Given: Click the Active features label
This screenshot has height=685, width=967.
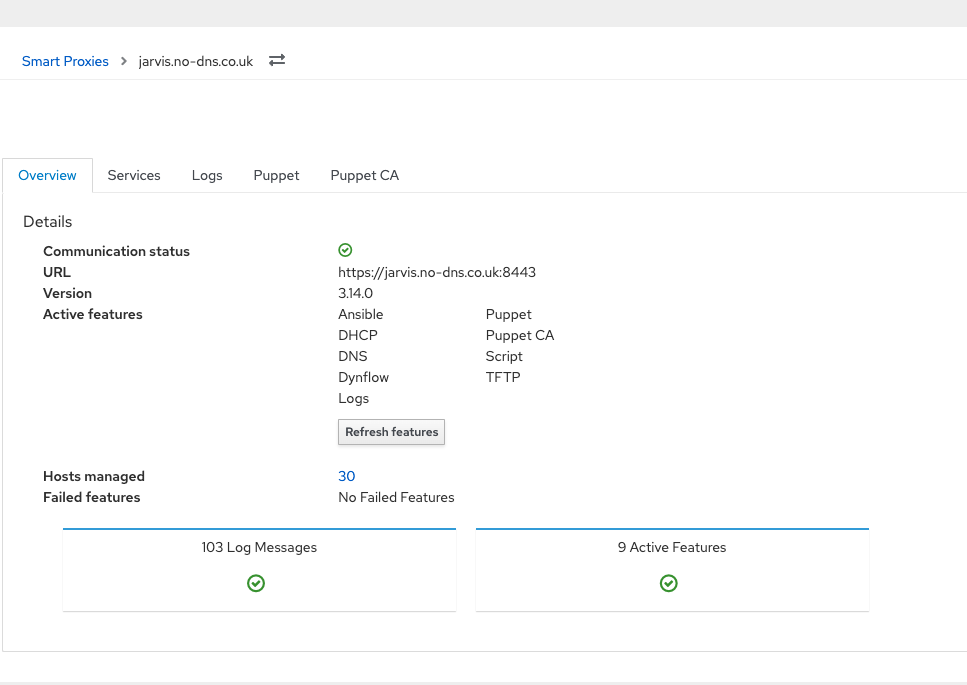Looking at the screenshot, I should click(93, 314).
